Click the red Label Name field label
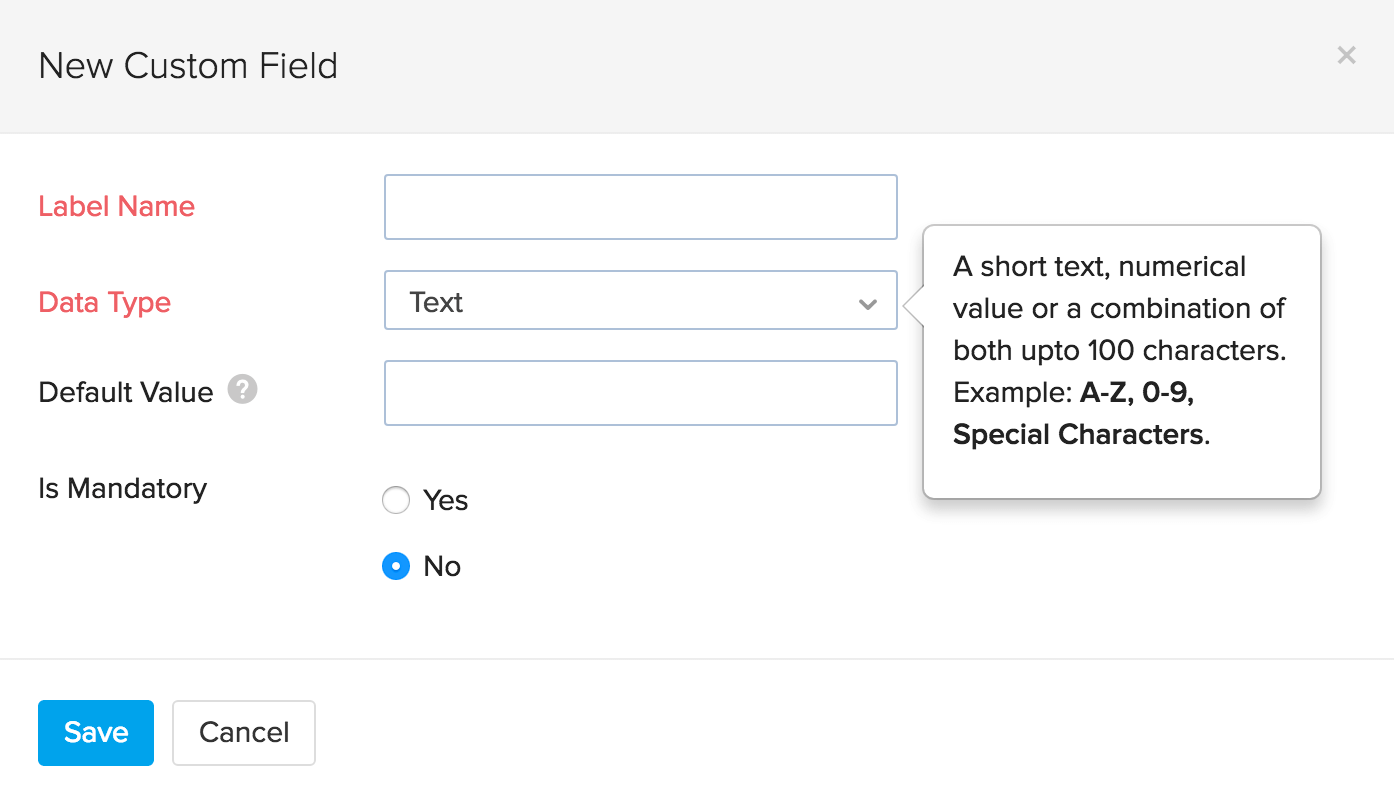The height and width of the screenshot is (804, 1394). point(116,206)
